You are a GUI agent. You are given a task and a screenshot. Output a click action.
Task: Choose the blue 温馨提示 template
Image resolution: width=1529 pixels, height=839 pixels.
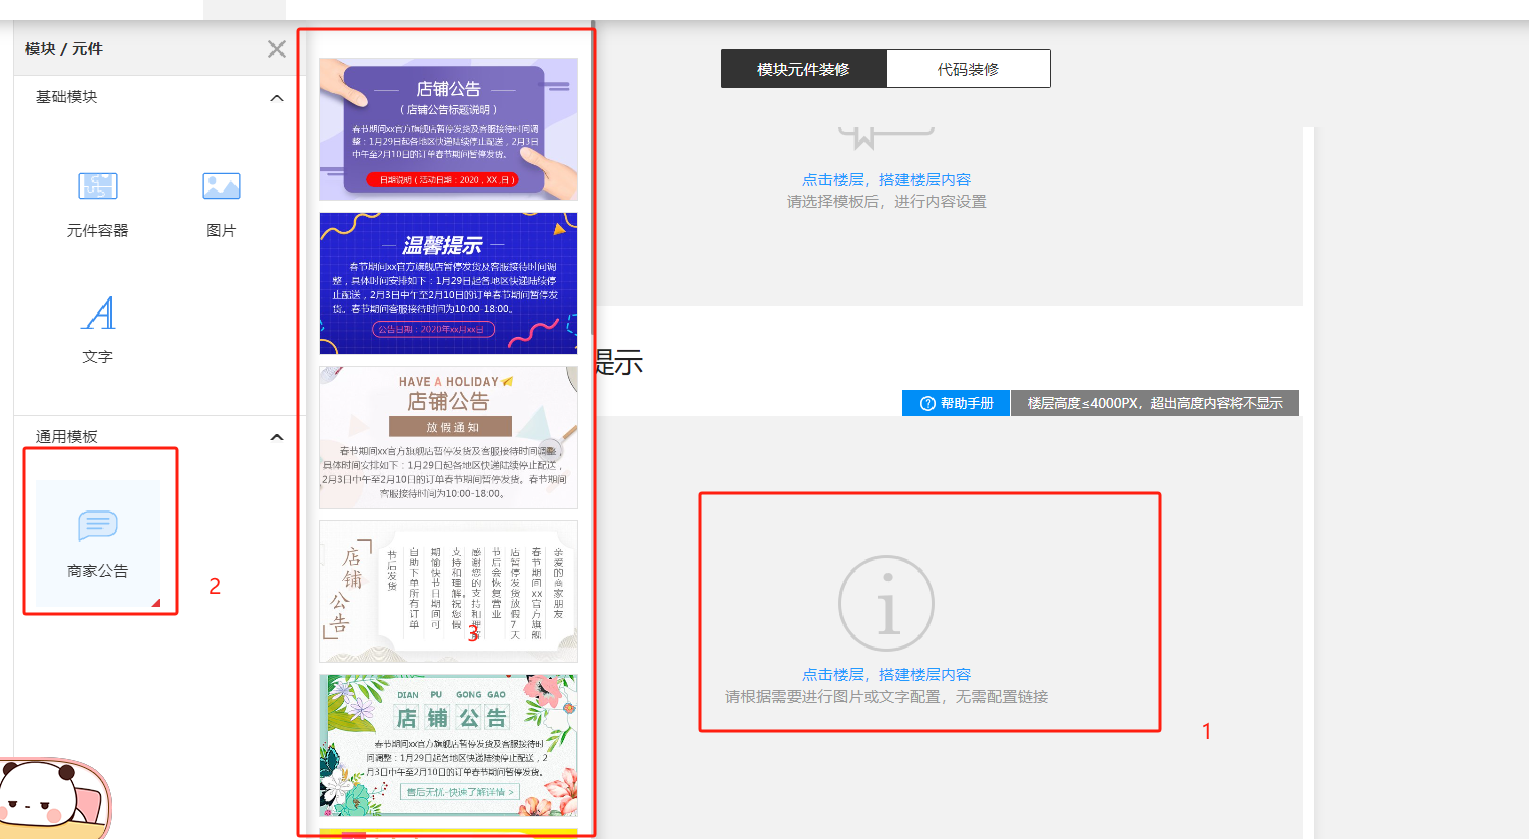pyautogui.click(x=448, y=283)
